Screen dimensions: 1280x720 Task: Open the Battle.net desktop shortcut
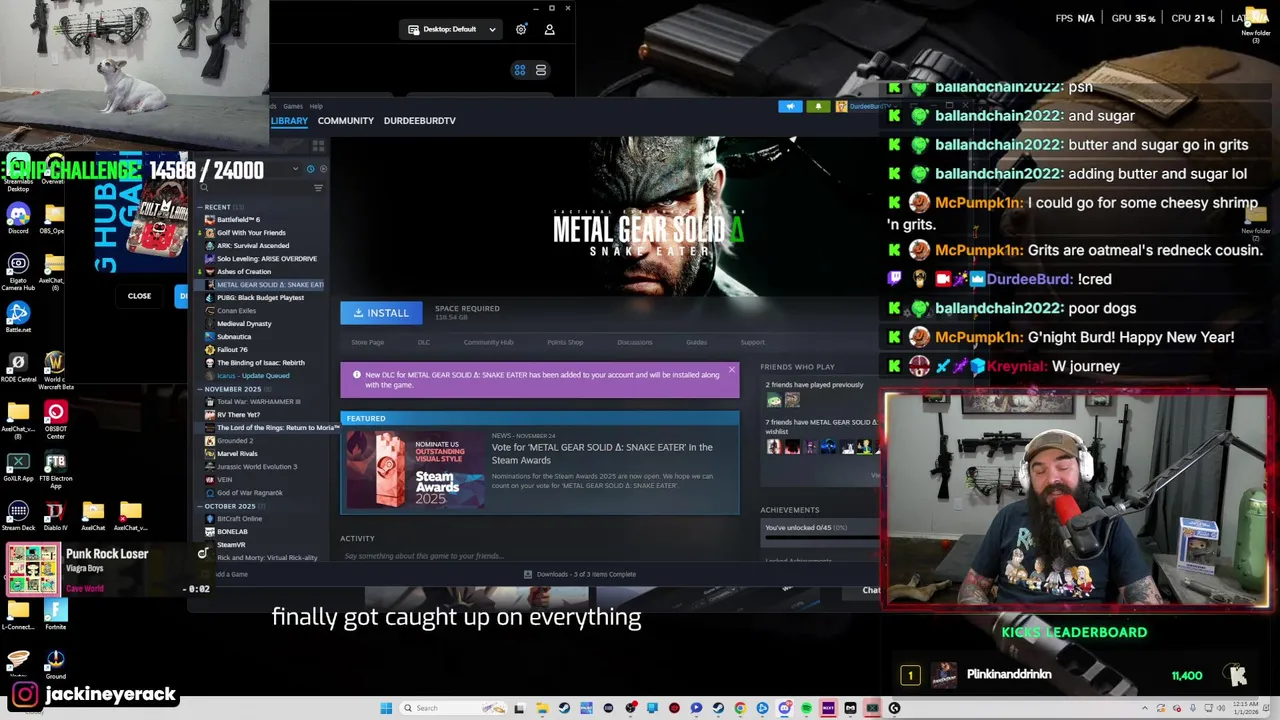pos(18,316)
